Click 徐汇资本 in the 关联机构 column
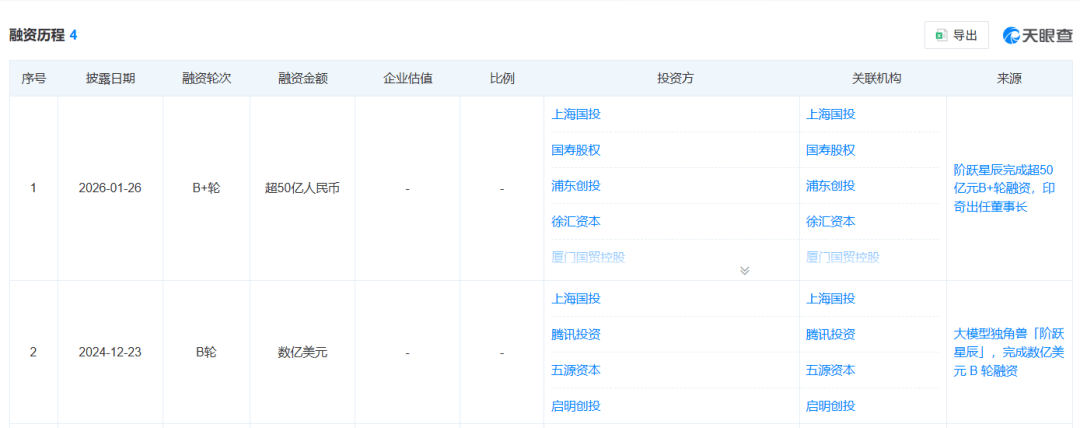Viewport: 1080px width, 428px height. [831, 222]
